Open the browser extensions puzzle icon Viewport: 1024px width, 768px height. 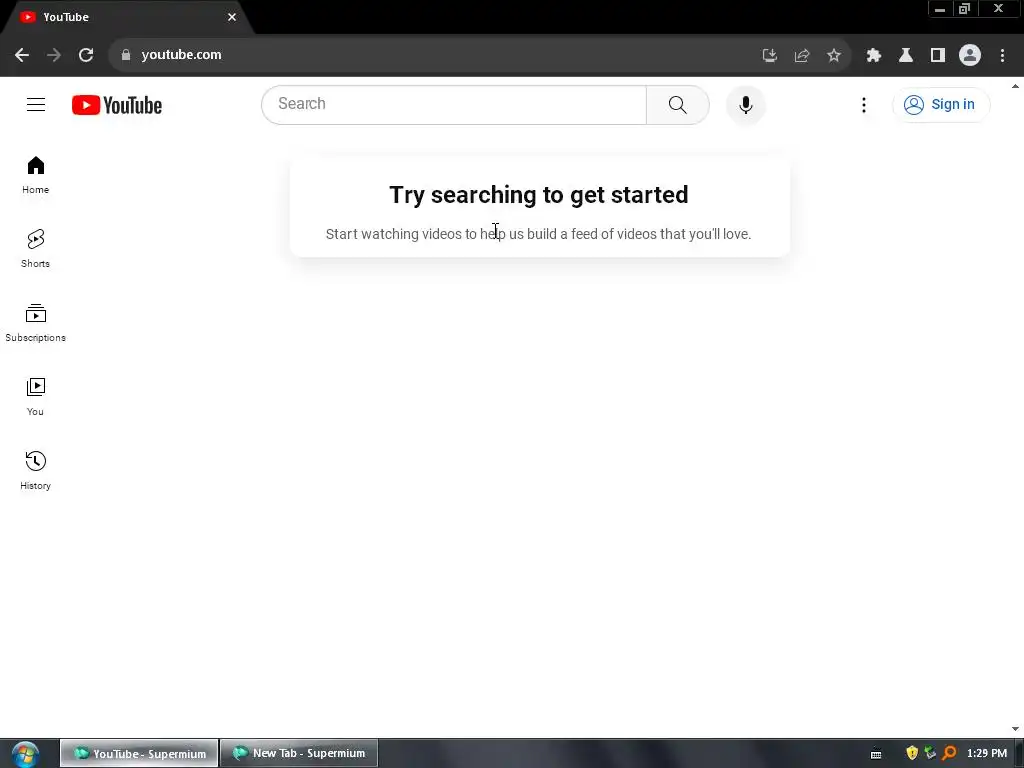point(873,55)
